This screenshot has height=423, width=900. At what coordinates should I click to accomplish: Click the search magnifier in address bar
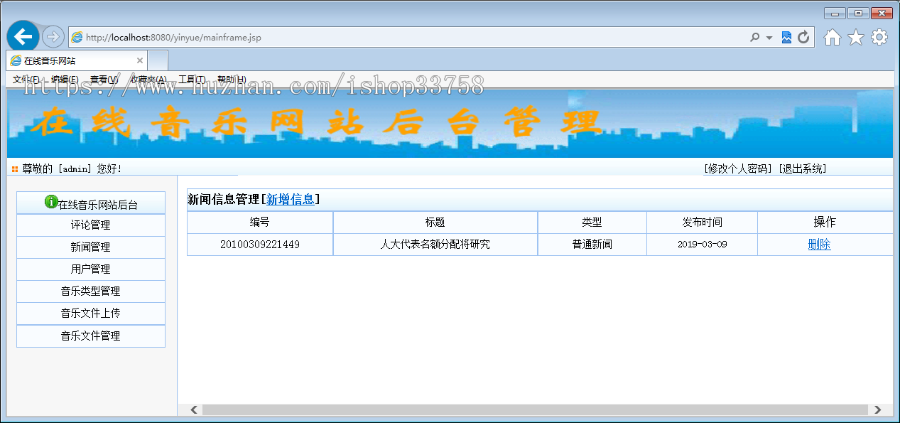coord(755,37)
